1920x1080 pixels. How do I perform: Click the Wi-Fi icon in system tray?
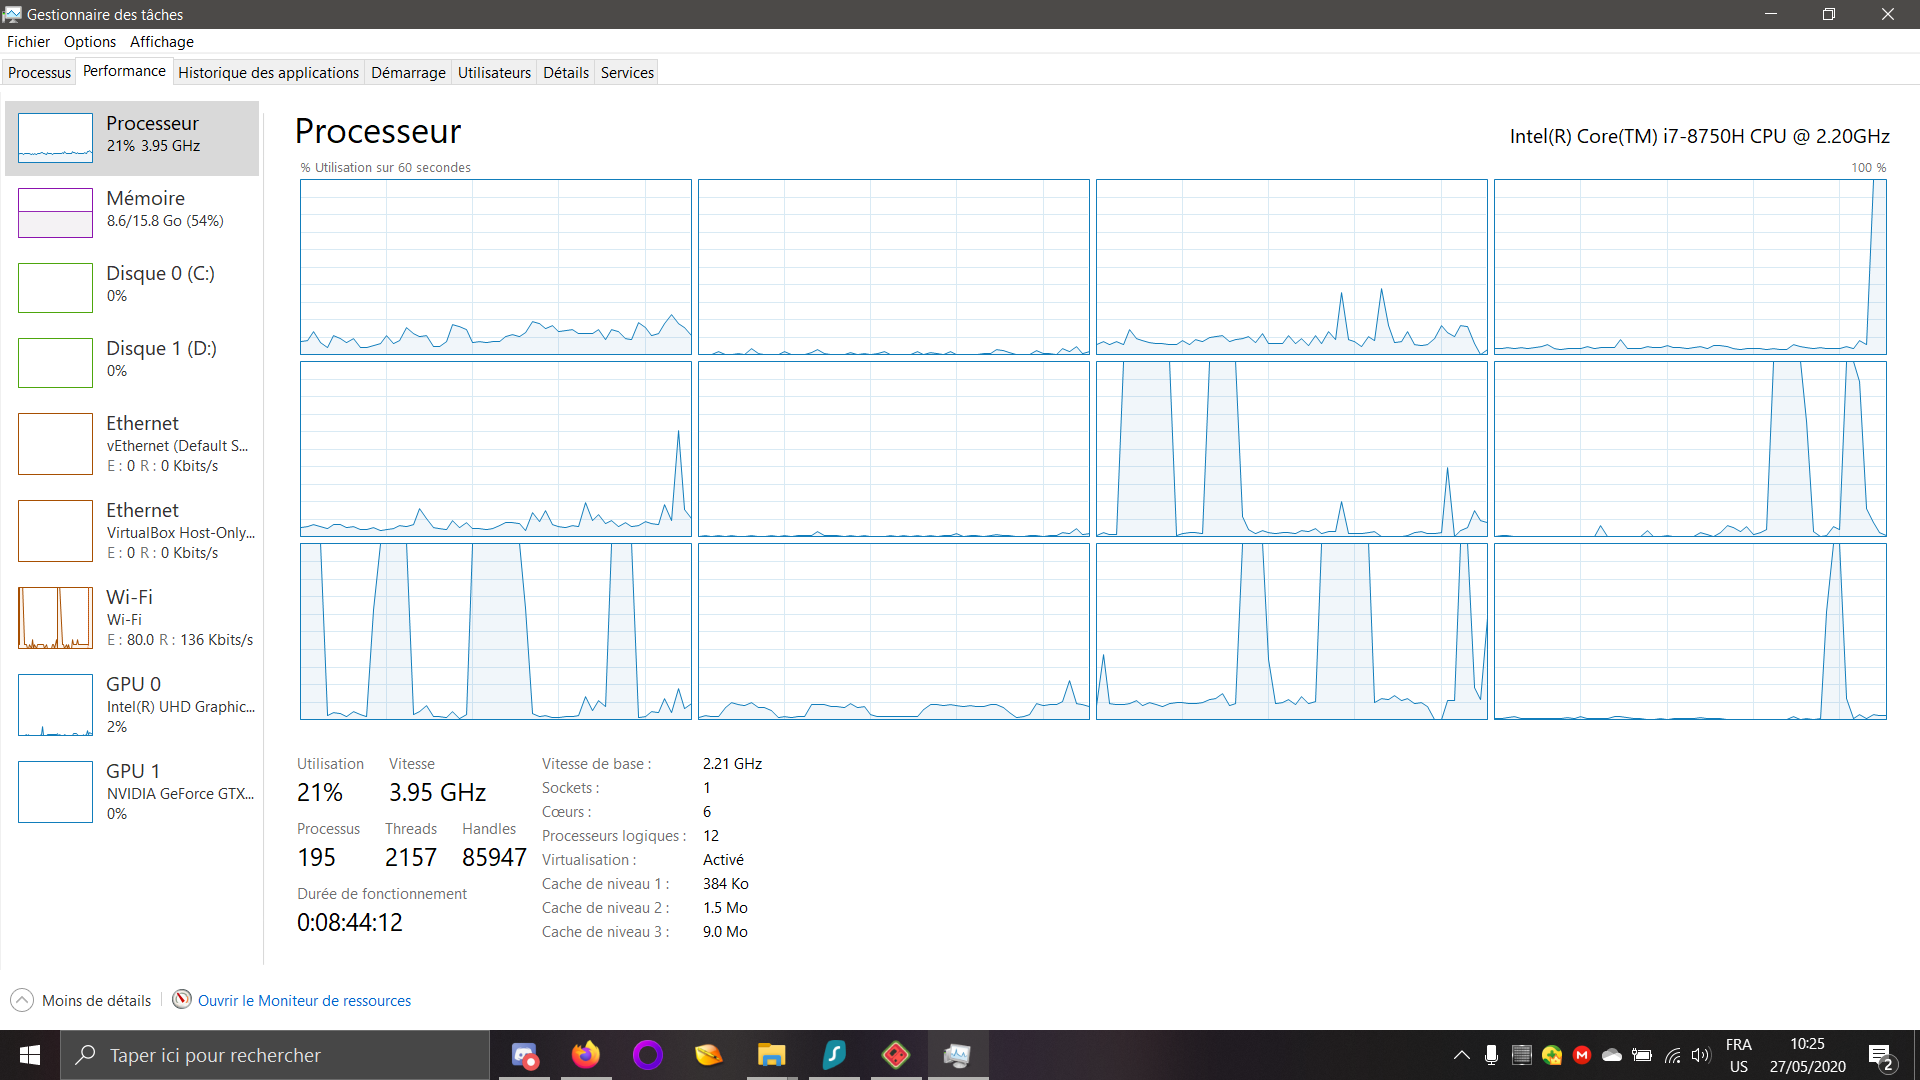[x=1674, y=1055]
